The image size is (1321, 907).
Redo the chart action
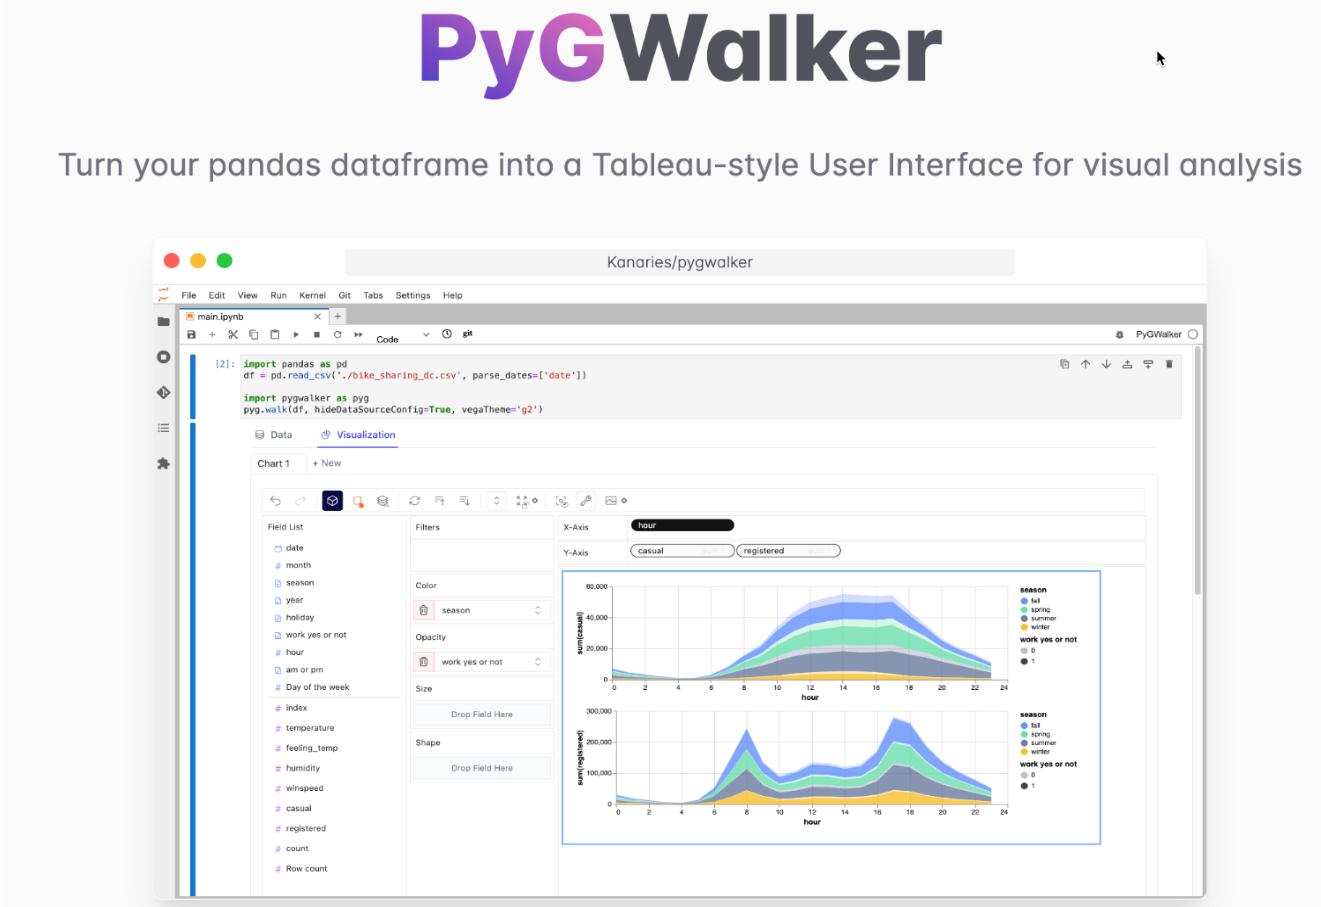click(x=300, y=501)
